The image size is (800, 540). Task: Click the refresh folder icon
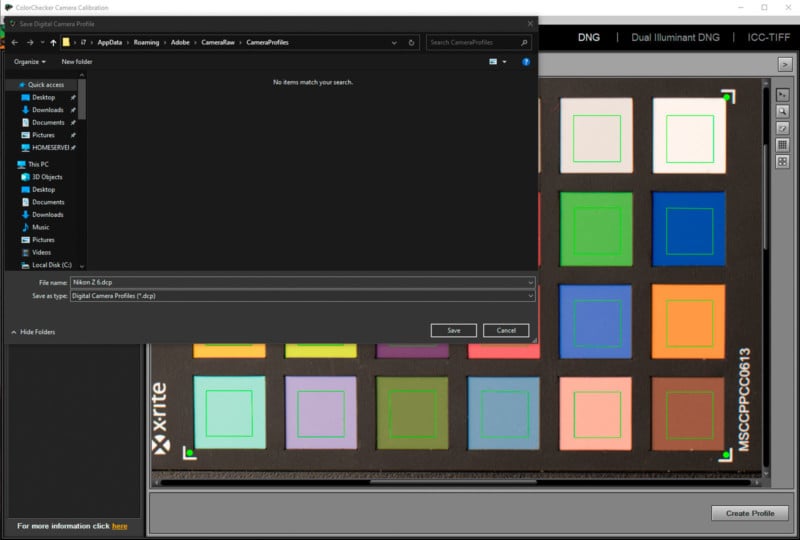tap(411, 43)
